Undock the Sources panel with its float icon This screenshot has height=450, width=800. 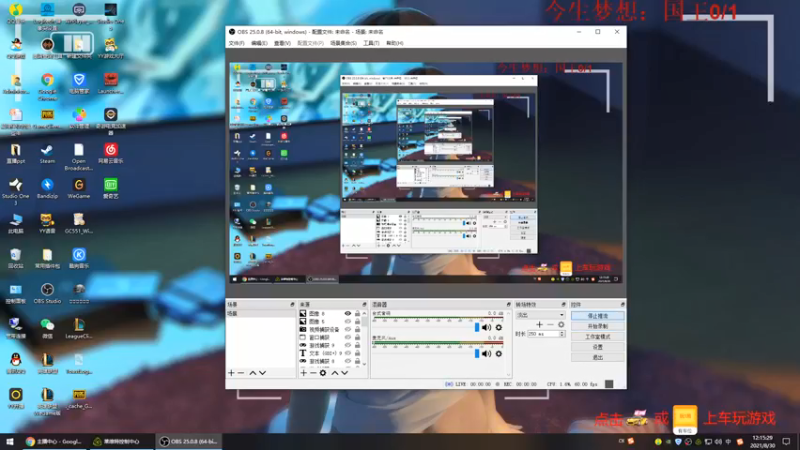pos(364,305)
